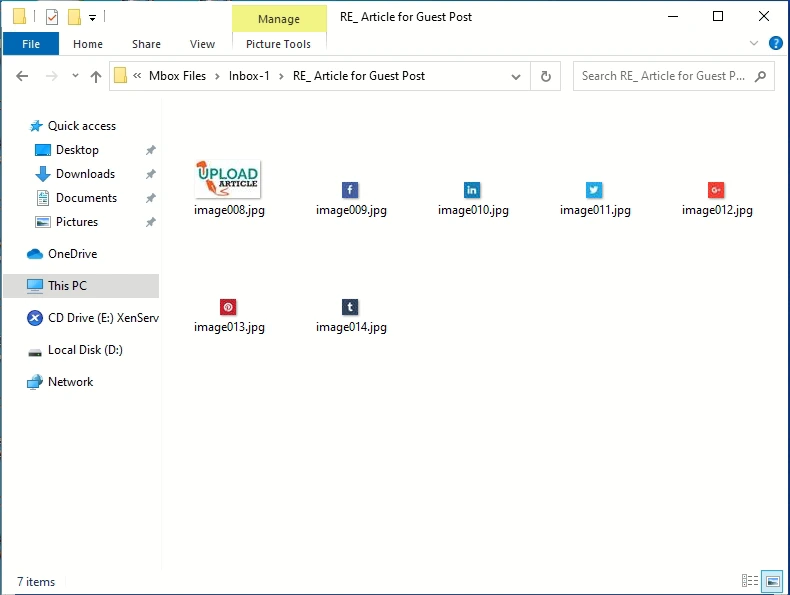The image size is (790, 595).
Task: Focus the Search RE_ Article for Guest Post box
Action: [x=674, y=76]
